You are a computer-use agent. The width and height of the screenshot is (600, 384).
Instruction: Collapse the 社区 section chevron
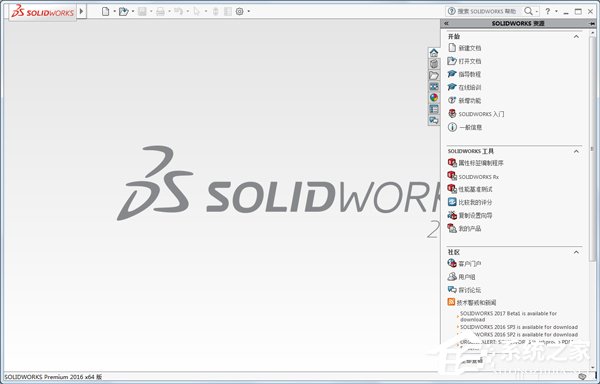coord(576,252)
